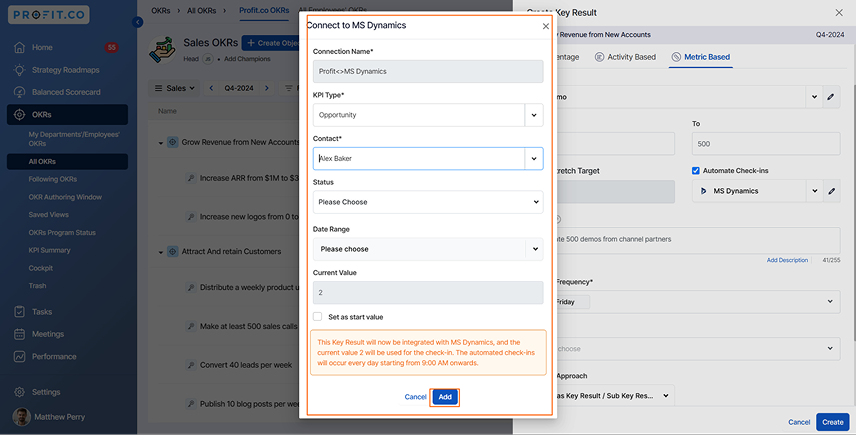Click Add Description link
This screenshot has height=435, width=856.
pos(787,260)
